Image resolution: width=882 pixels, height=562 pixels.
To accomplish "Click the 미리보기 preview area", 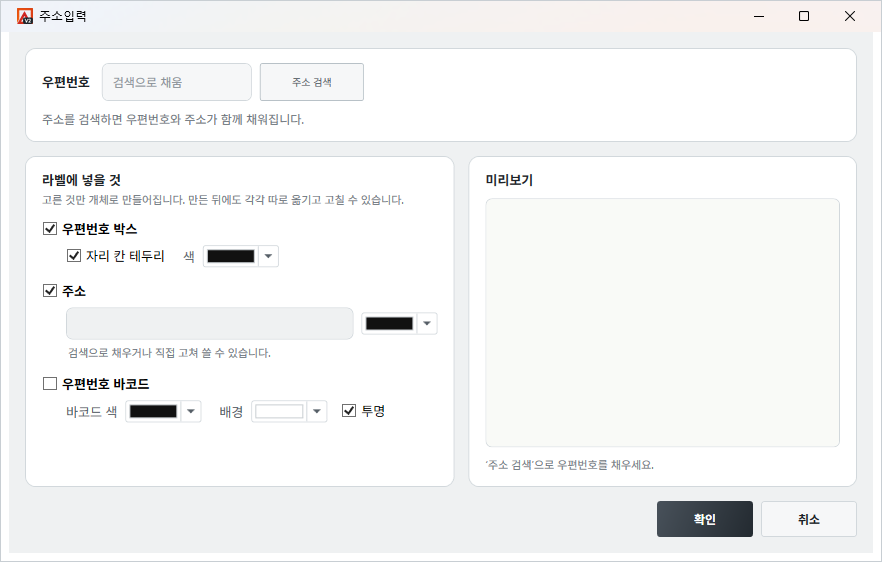I will point(663,323).
